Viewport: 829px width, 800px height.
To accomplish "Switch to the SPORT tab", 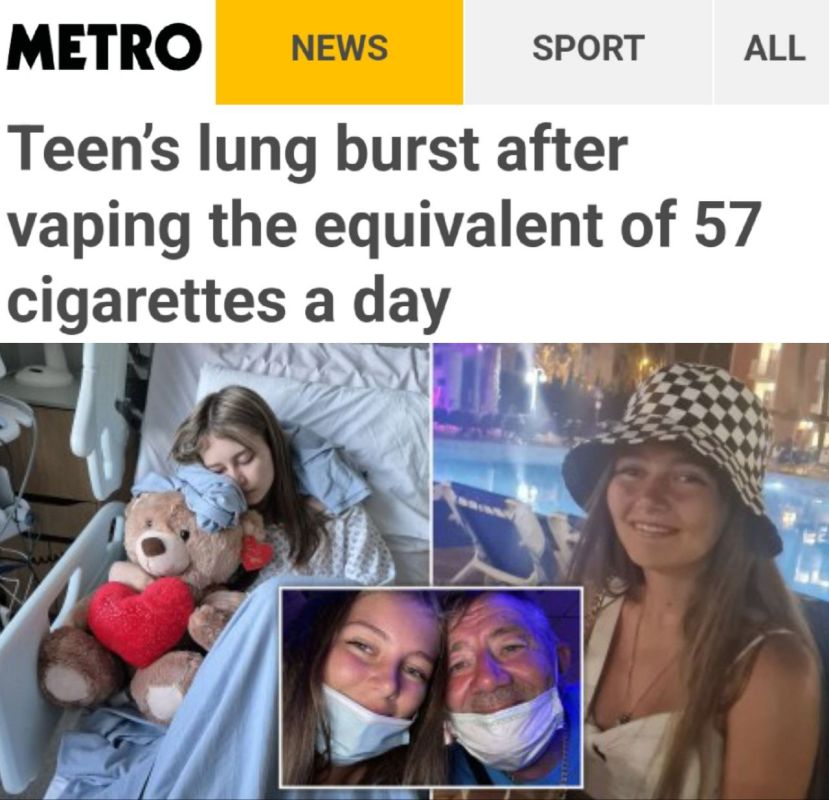I will pyautogui.click(x=588, y=51).
